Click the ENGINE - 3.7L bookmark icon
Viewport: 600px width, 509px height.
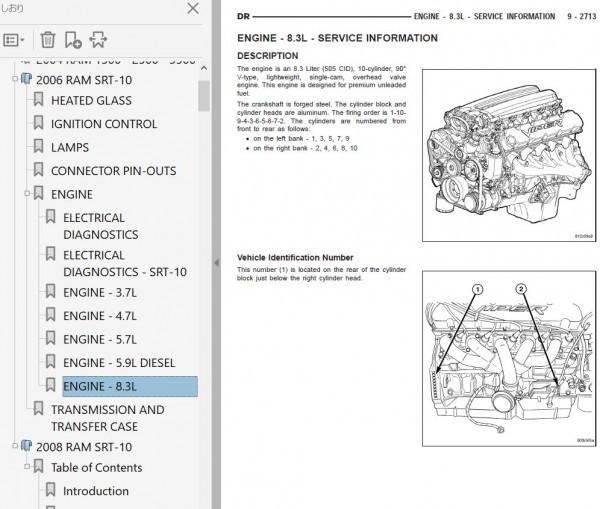51,291
